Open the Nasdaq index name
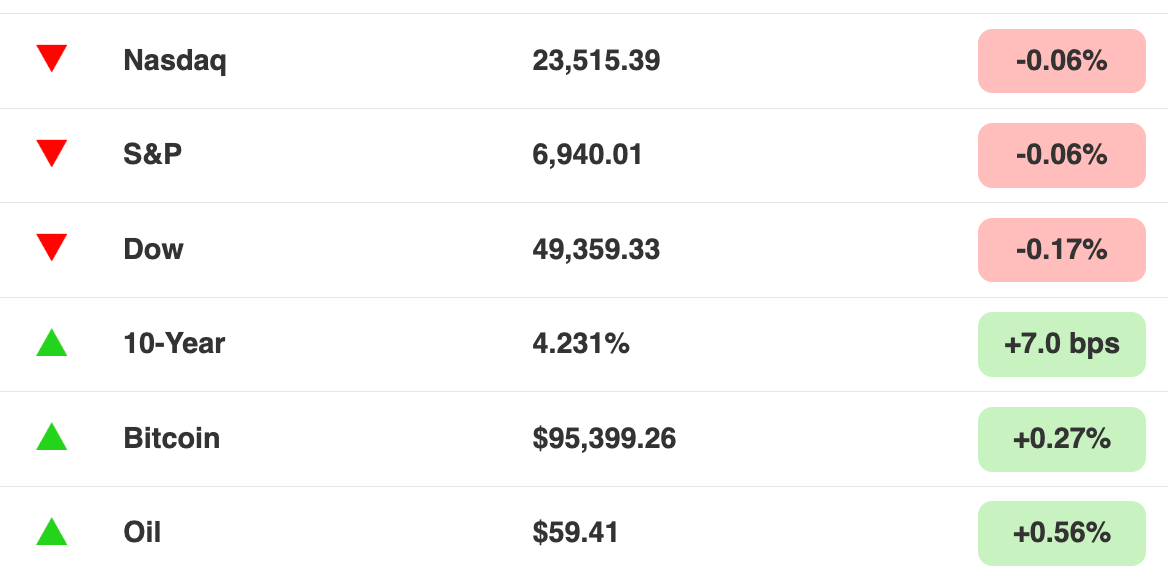Image resolution: width=1168 pixels, height=579 pixels. (174, 60)
